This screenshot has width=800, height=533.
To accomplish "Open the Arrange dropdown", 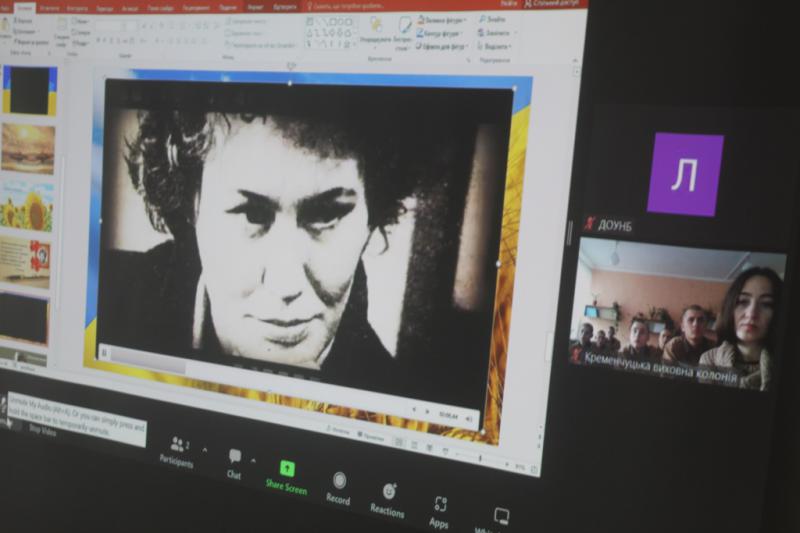I will pos(376,31).
